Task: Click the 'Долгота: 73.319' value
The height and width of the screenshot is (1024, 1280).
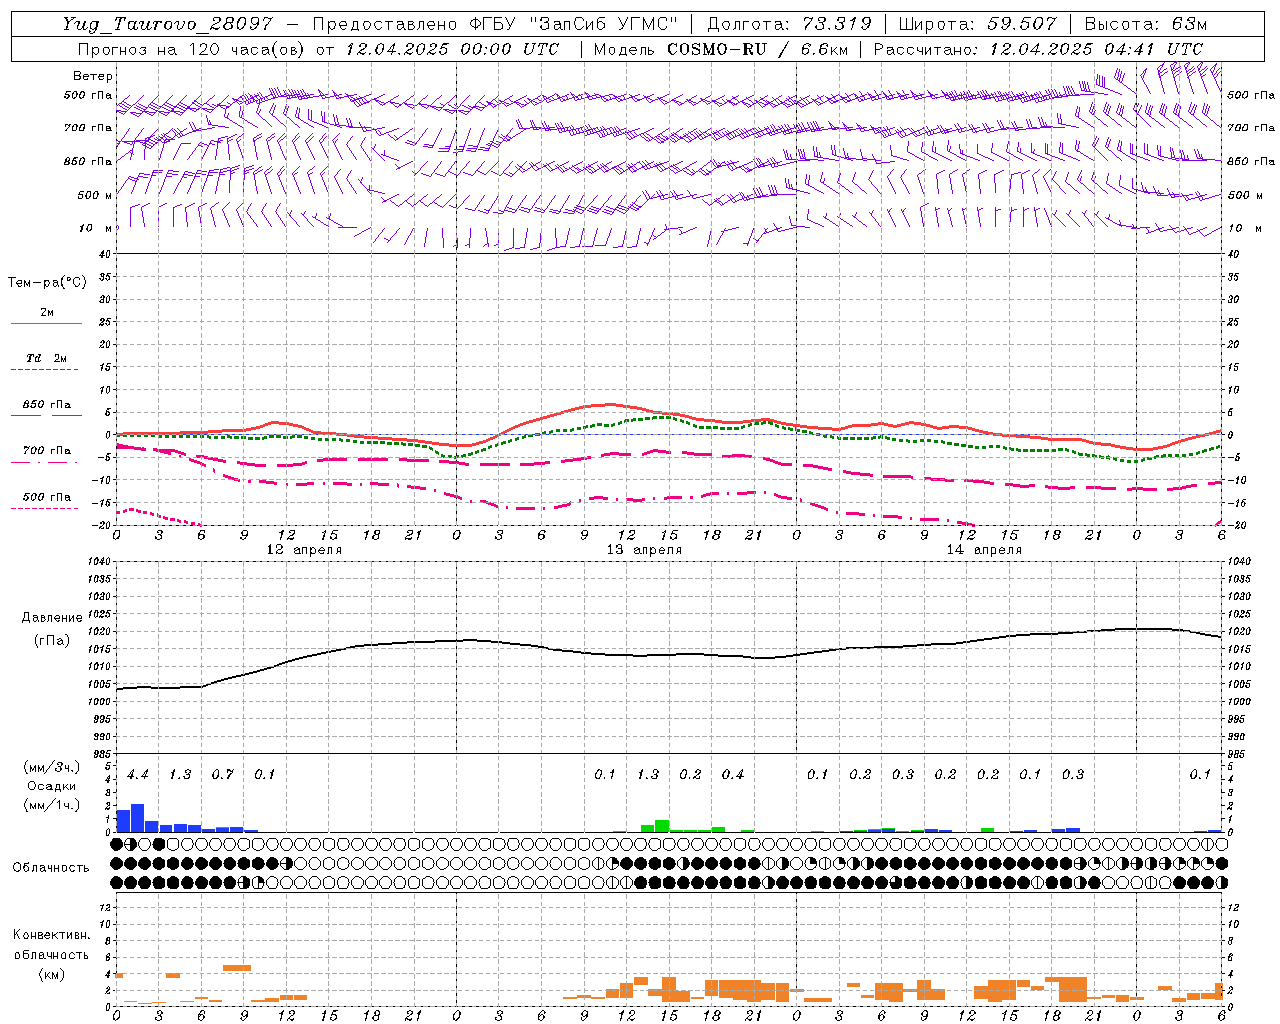Action: [x=789, y=24]
